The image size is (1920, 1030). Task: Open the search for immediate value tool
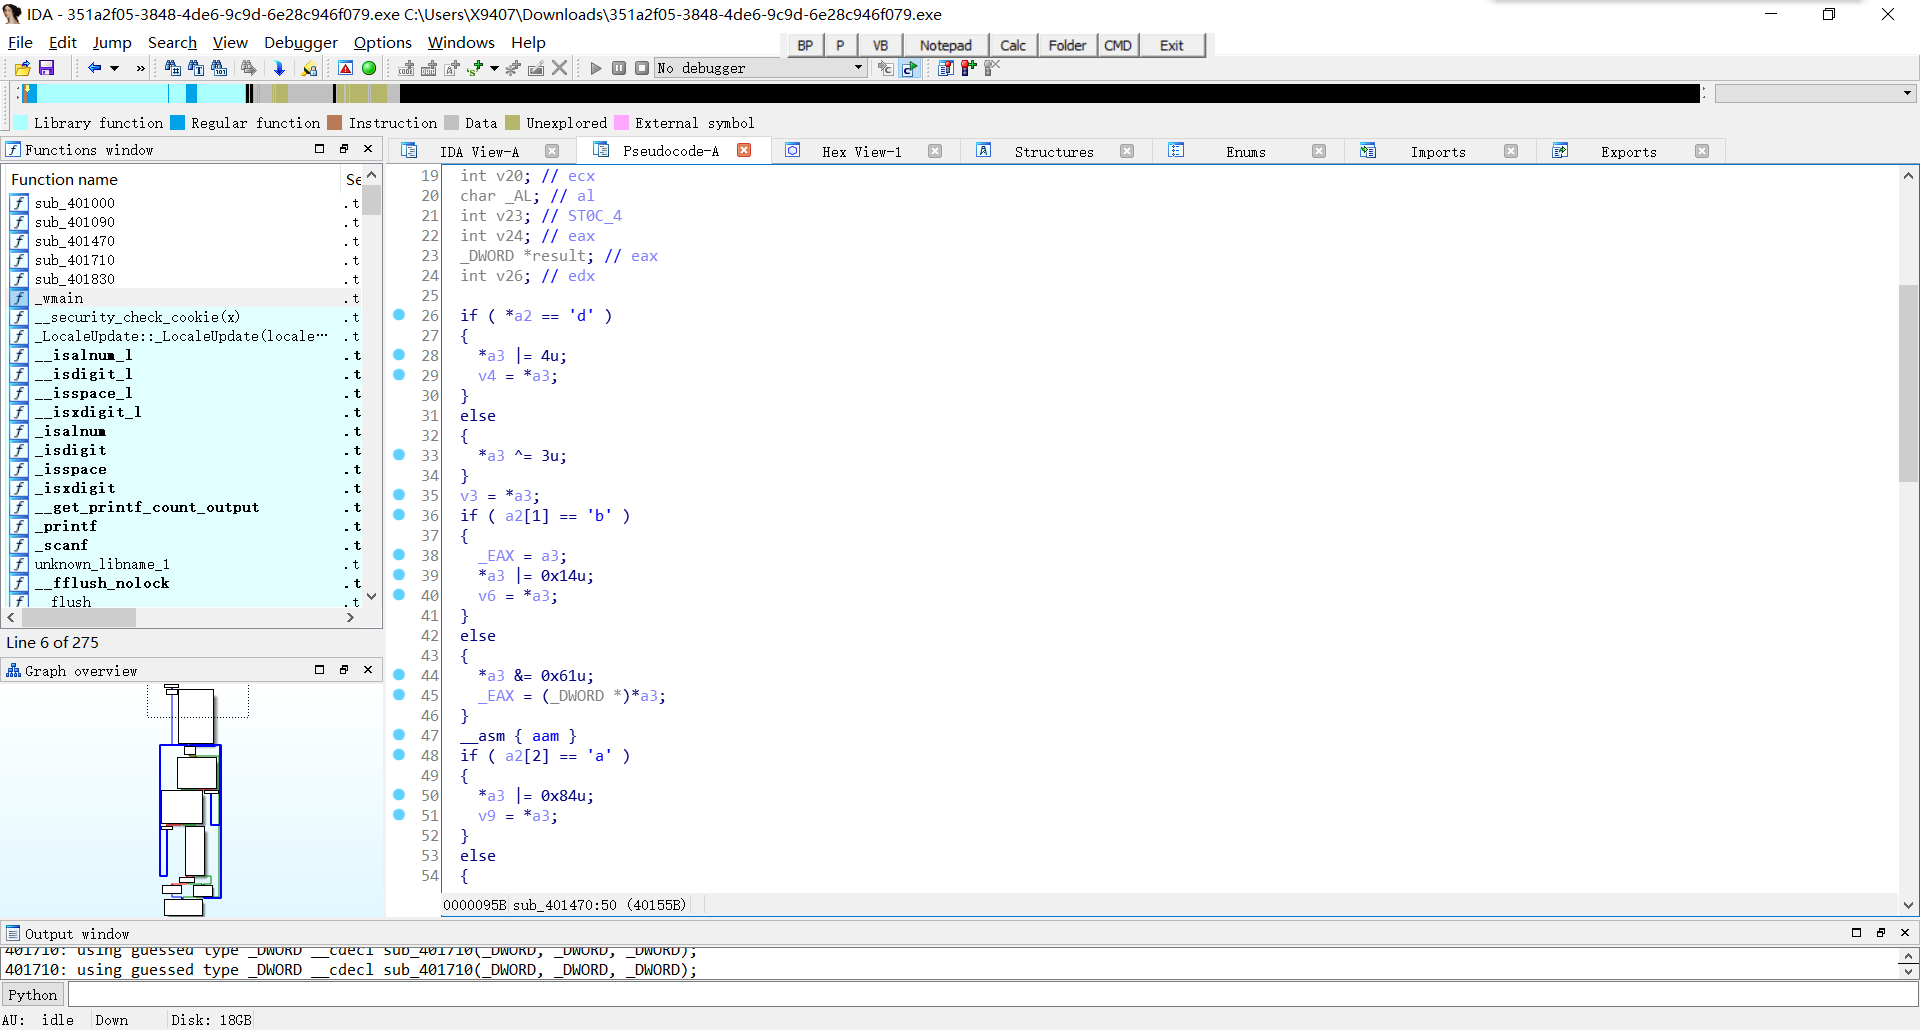218,68
